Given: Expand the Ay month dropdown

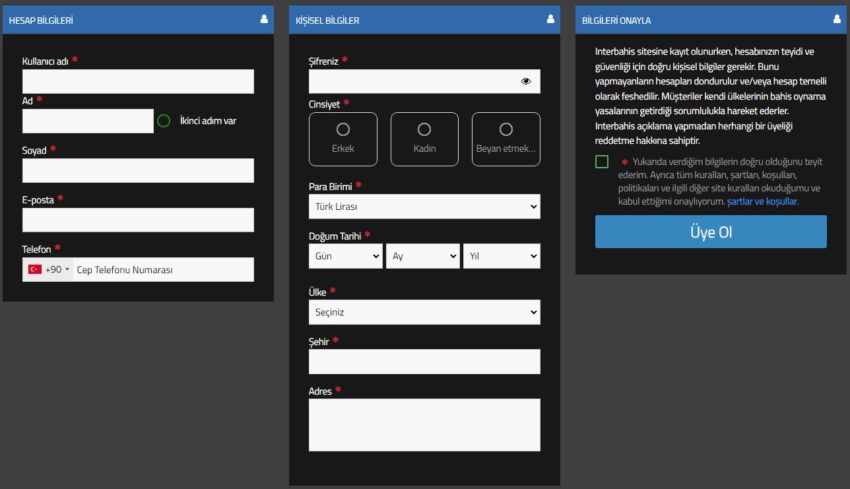Looking at the screenshot, I should click(x=423, y=256).
